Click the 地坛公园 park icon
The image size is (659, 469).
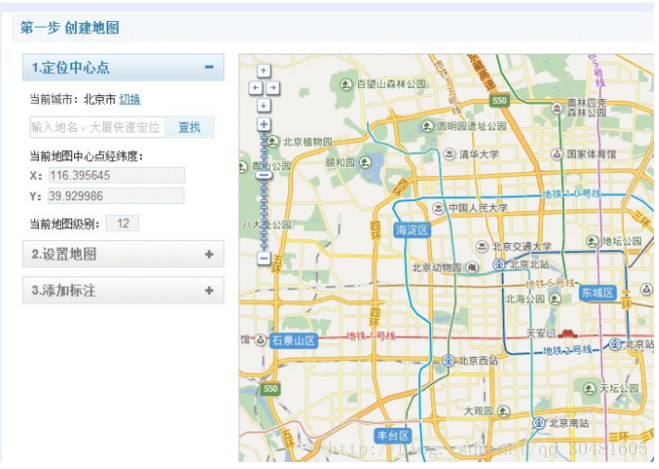point(592,241)
